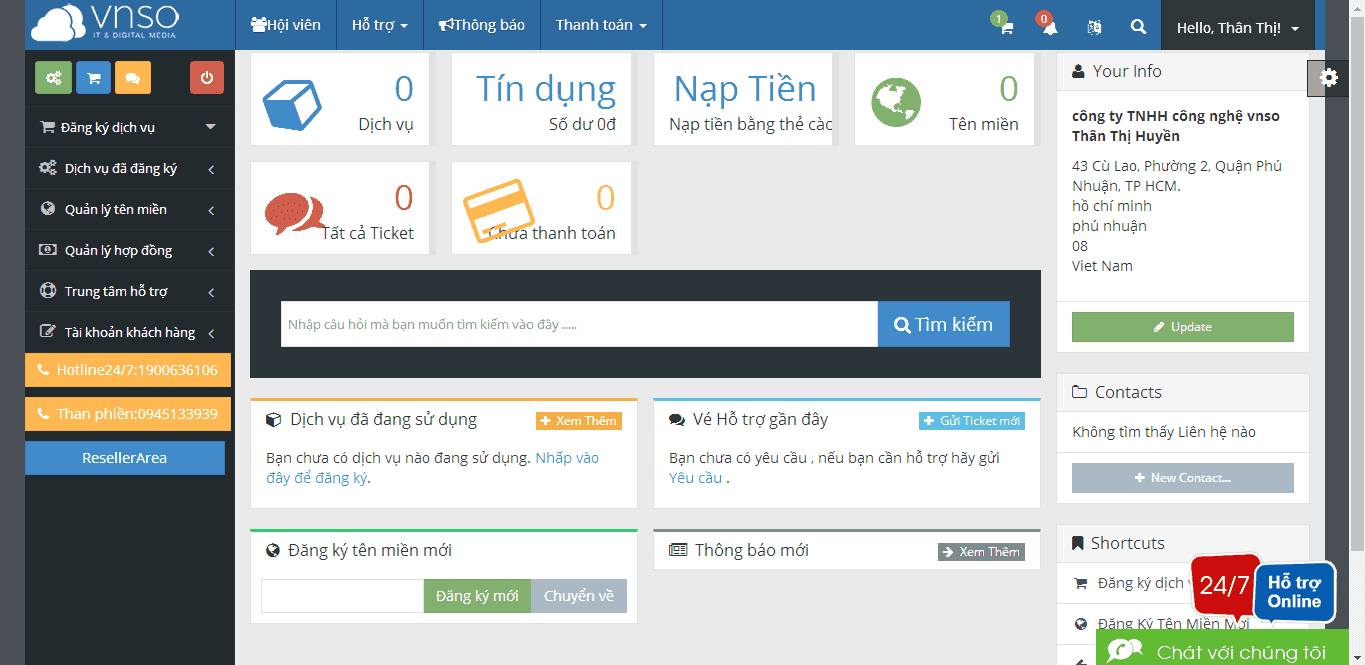
Task: Click Than phiền:0945133939 button
Action: point(128,414)
